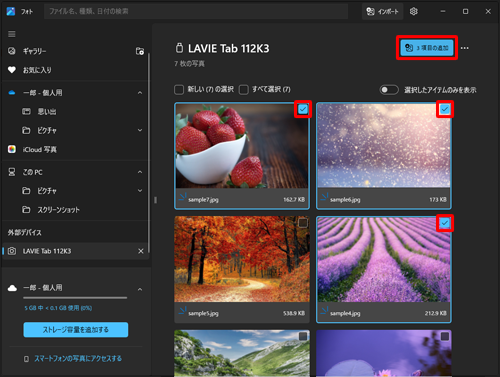
Task: Maximize the Photos window
Action: pyautogui.click(x=465, y=11)
